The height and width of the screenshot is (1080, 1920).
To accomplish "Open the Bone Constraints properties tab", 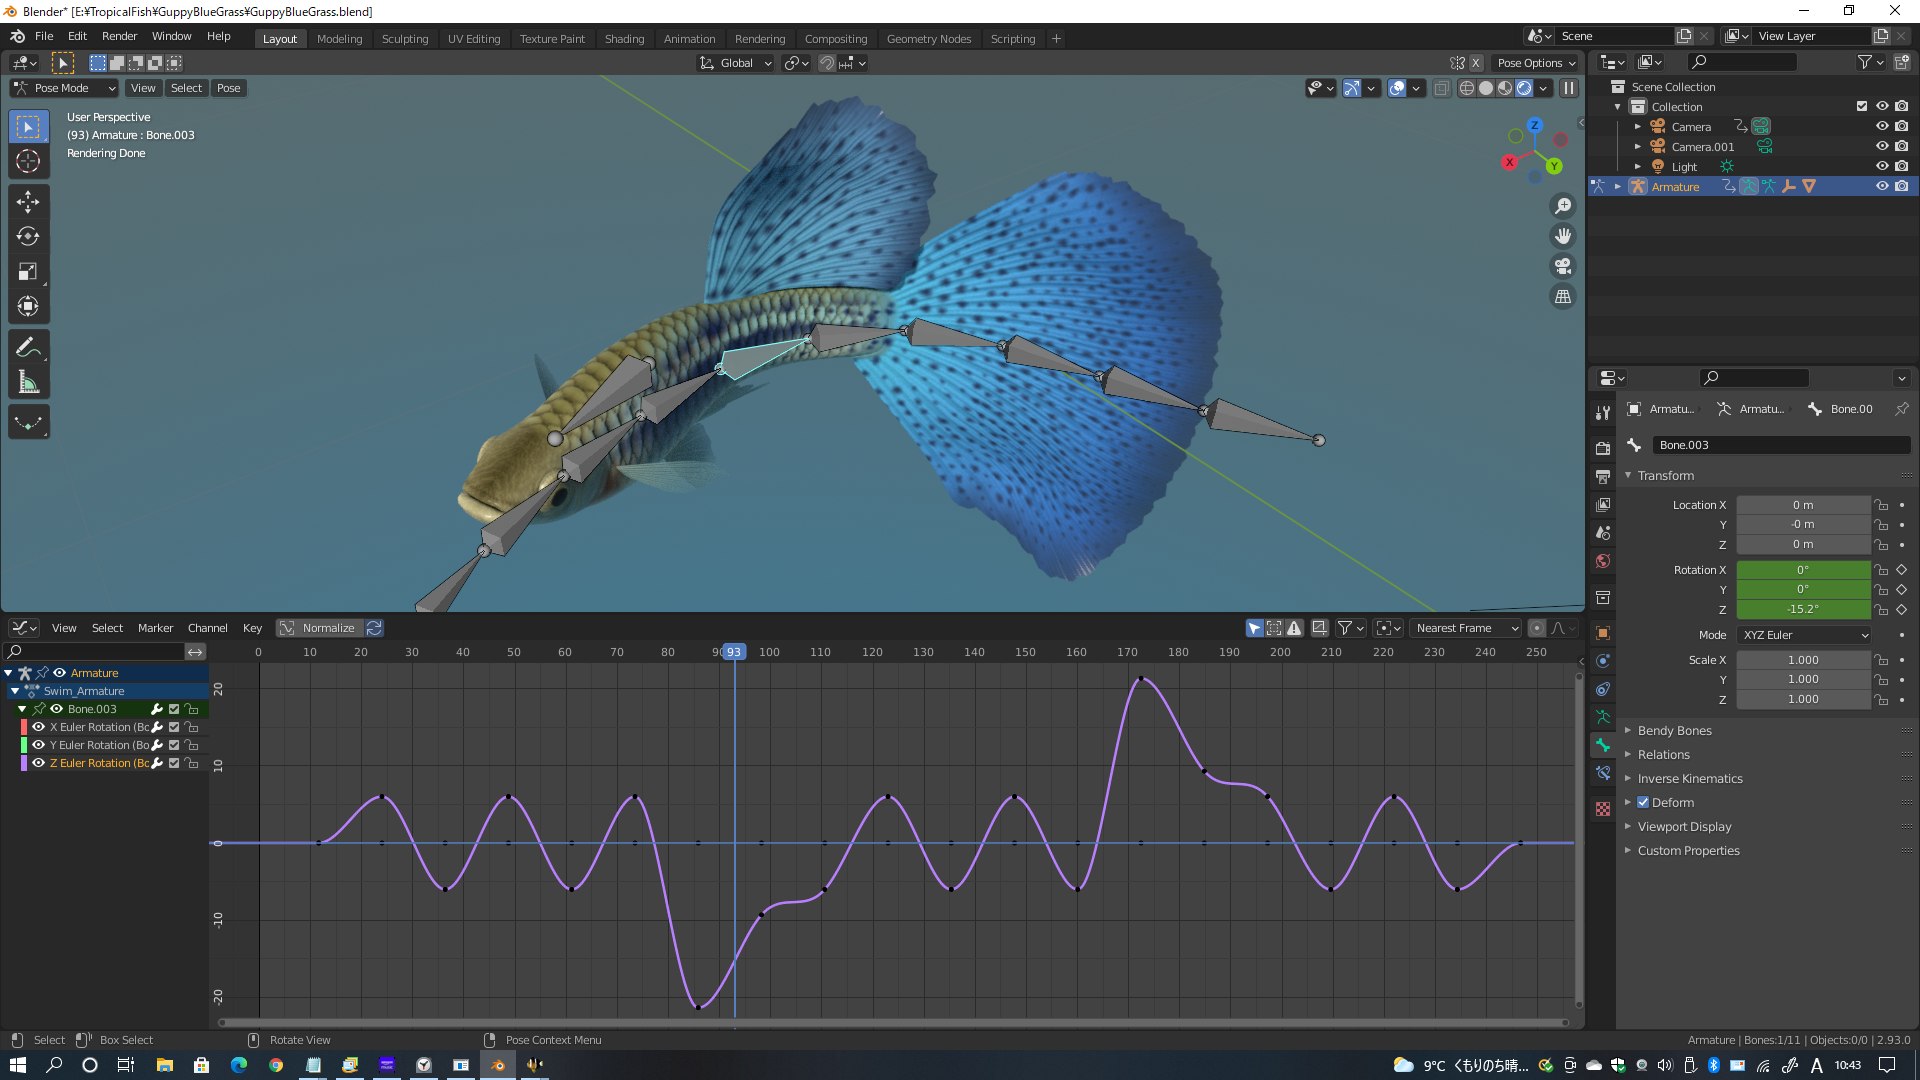I will tap(1603, 773).
